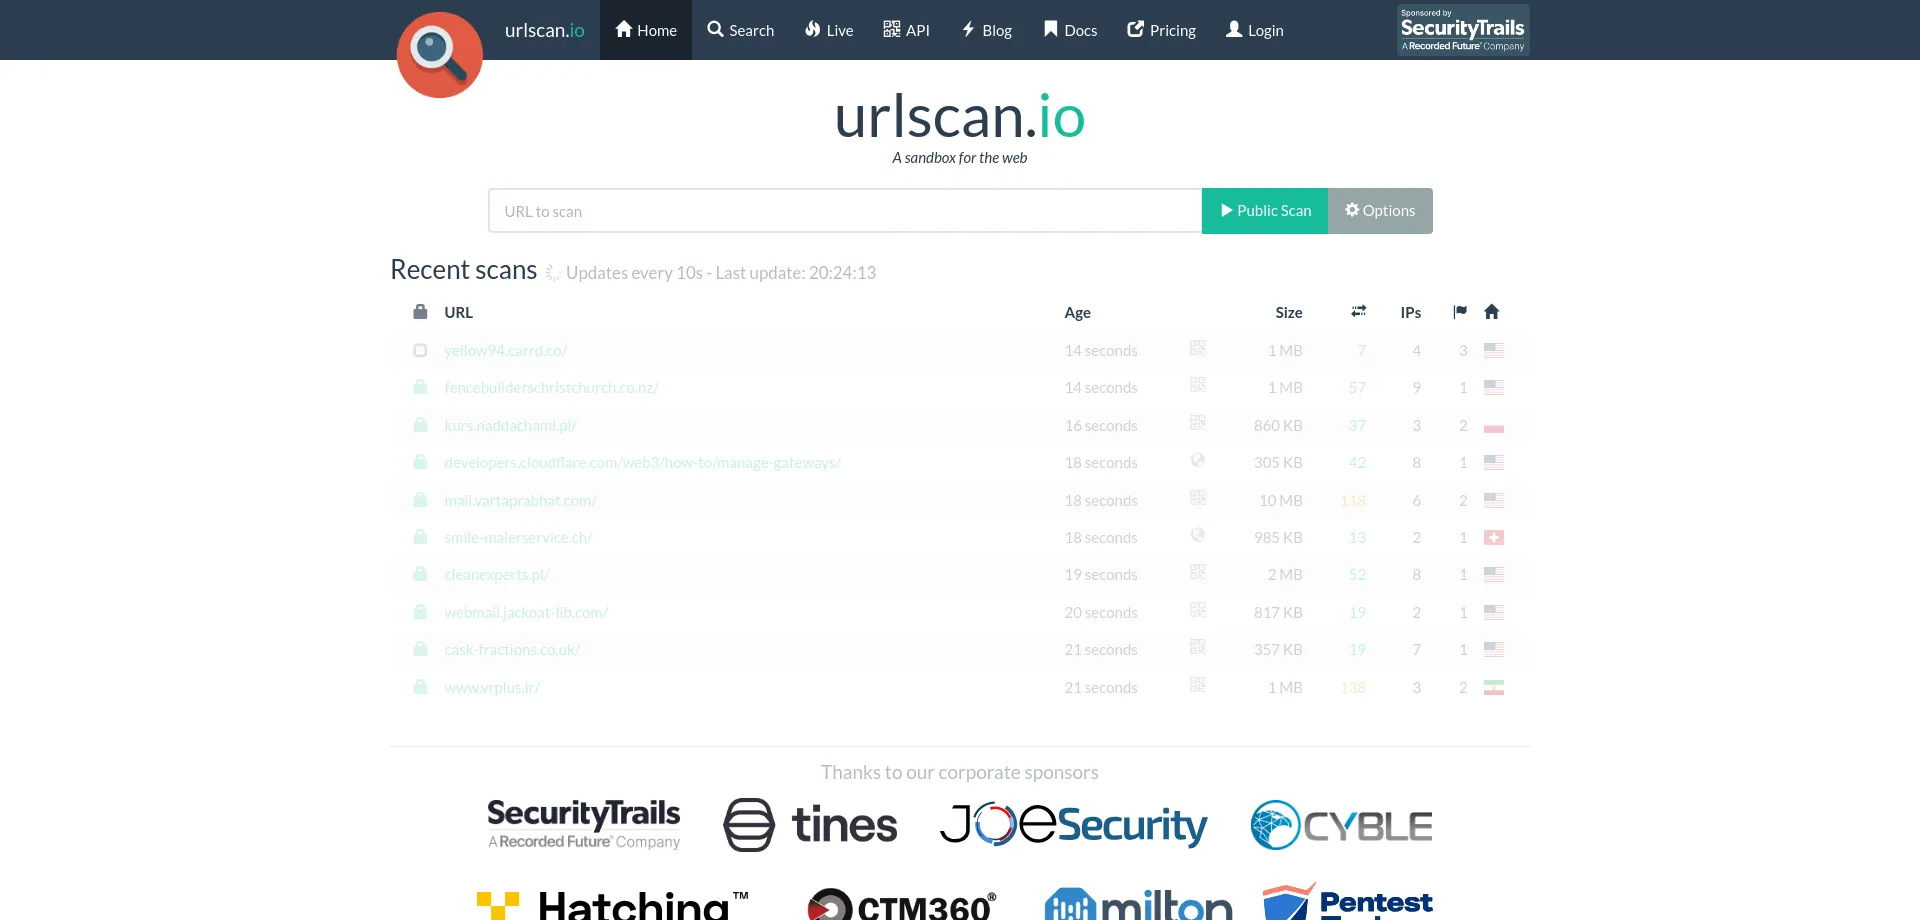Open the Search page
Image resolution: width=1920 pixels, height=920 pixels.
(740, 30)
